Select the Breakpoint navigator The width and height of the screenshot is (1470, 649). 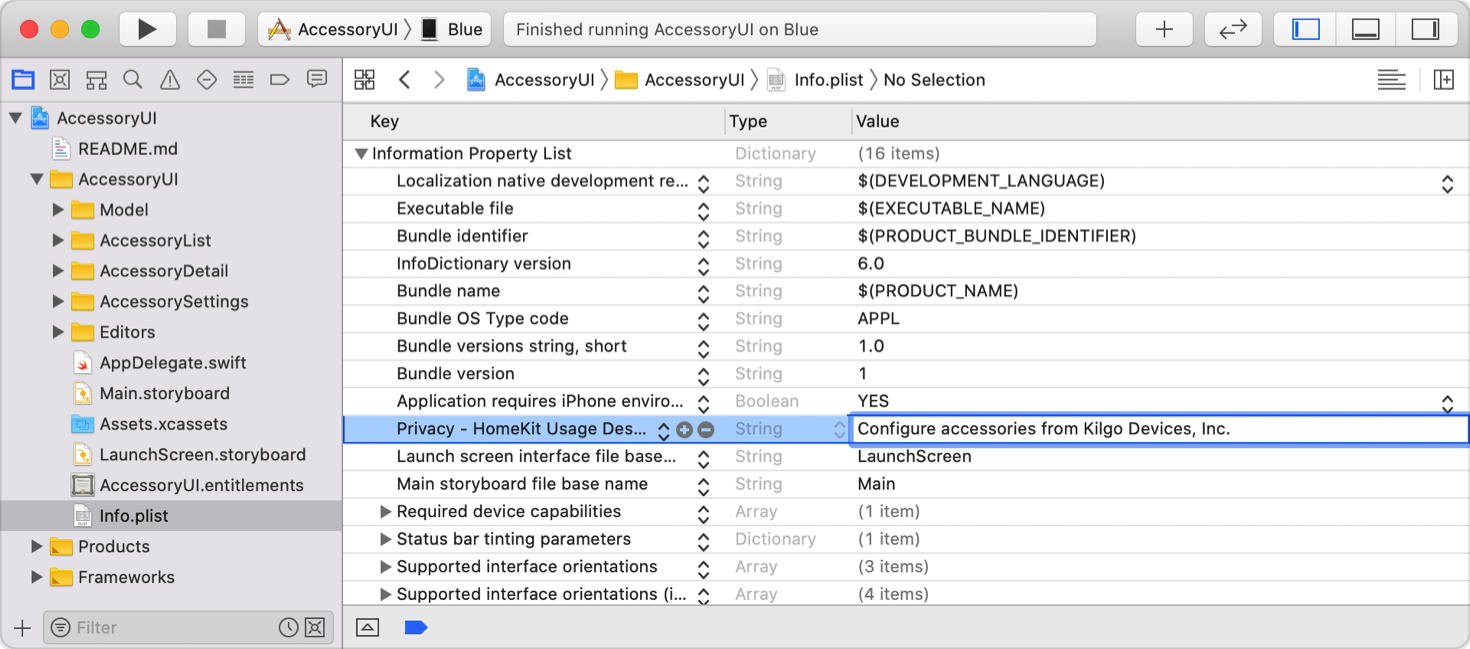(279, 79)
